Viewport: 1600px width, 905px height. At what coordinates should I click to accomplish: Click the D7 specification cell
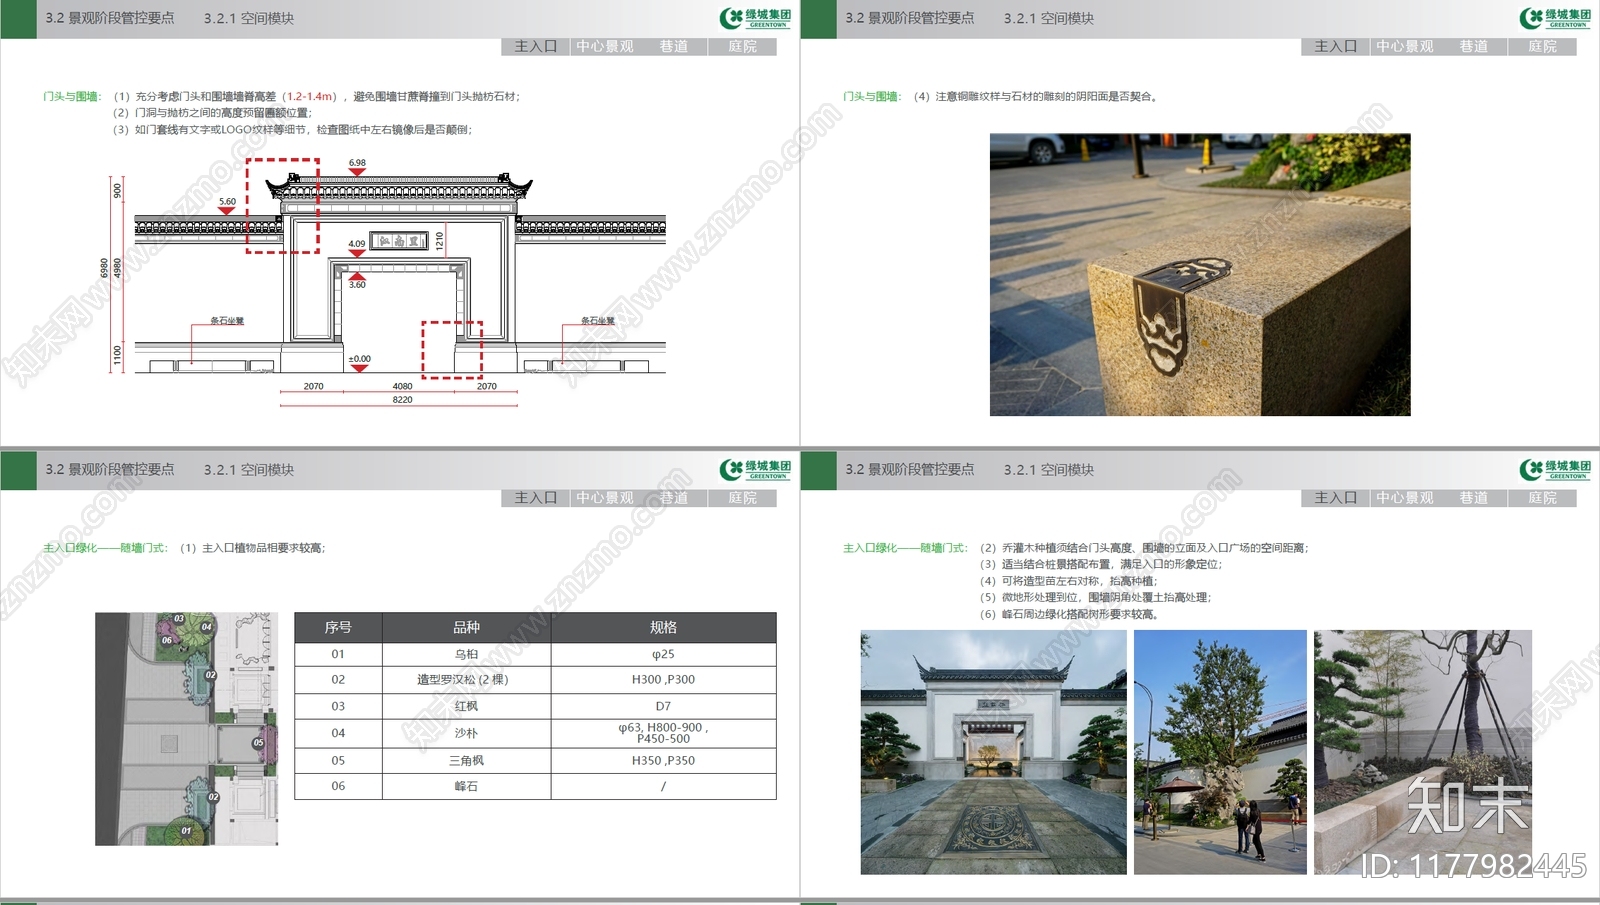(x=663, y=706)
